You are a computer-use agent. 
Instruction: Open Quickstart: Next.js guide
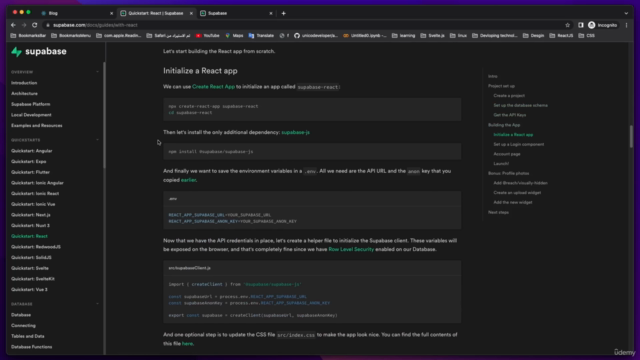(x=31, y=215)
